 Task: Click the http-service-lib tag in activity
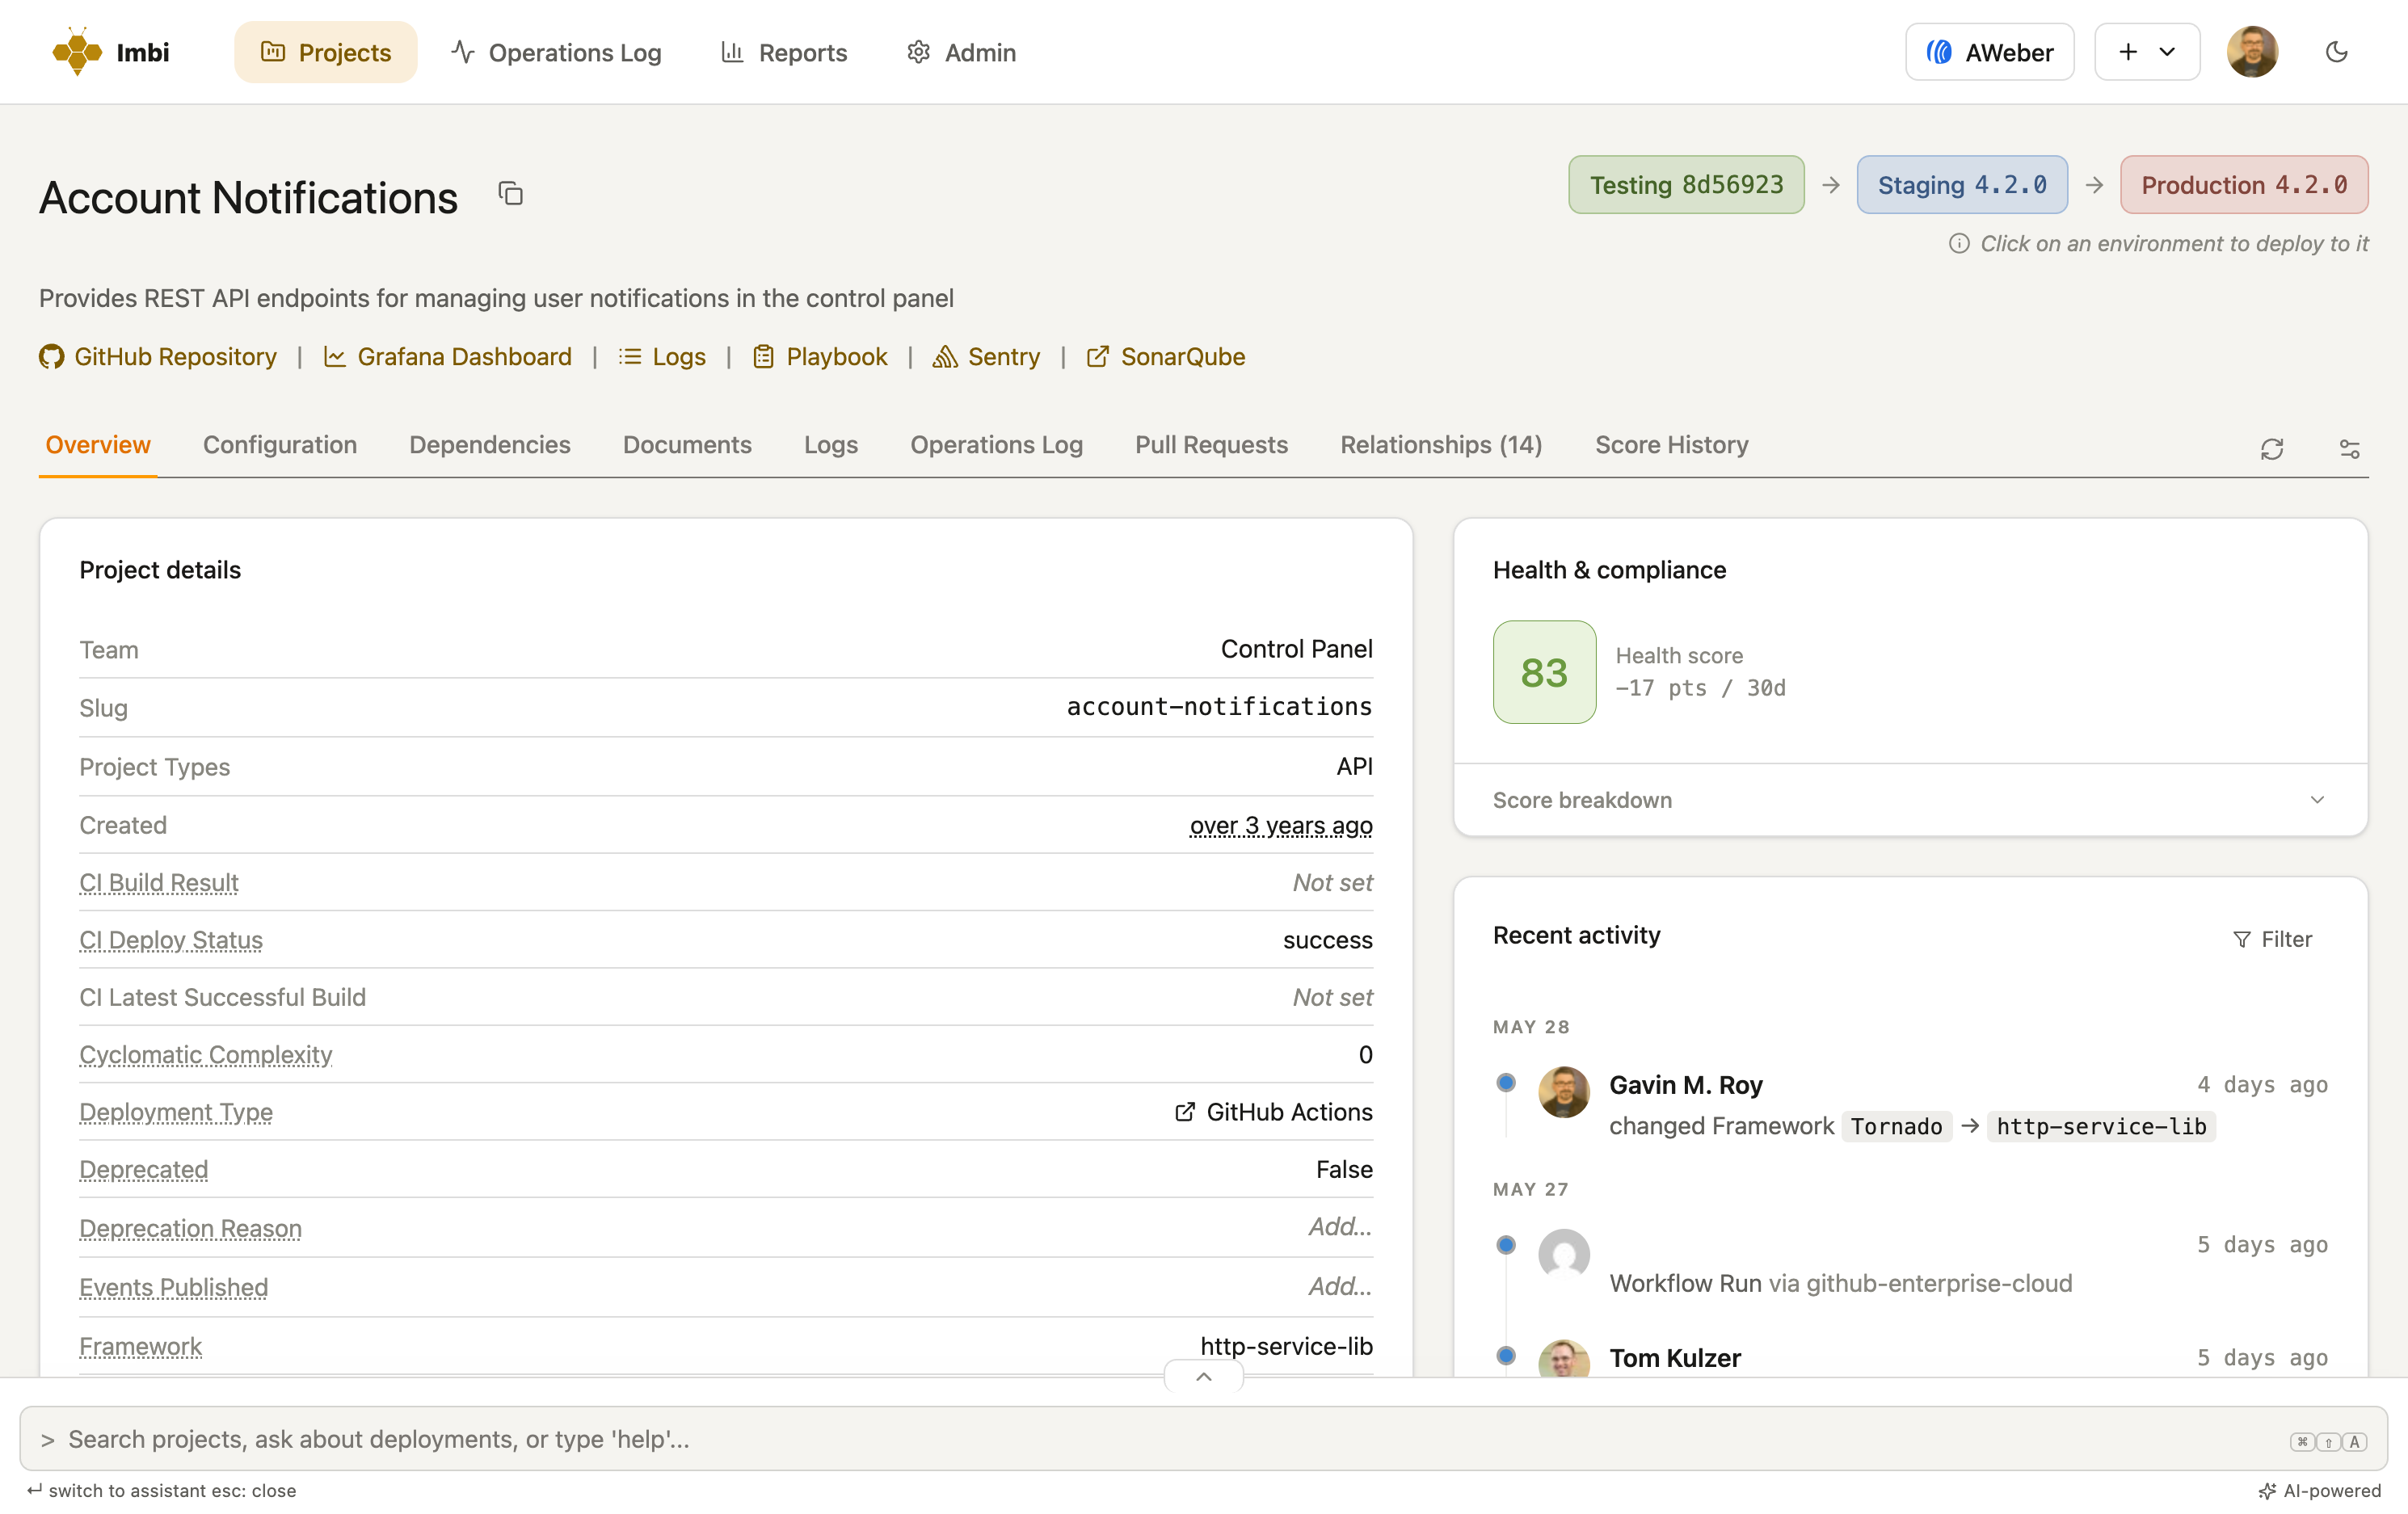[2101, 1126]
